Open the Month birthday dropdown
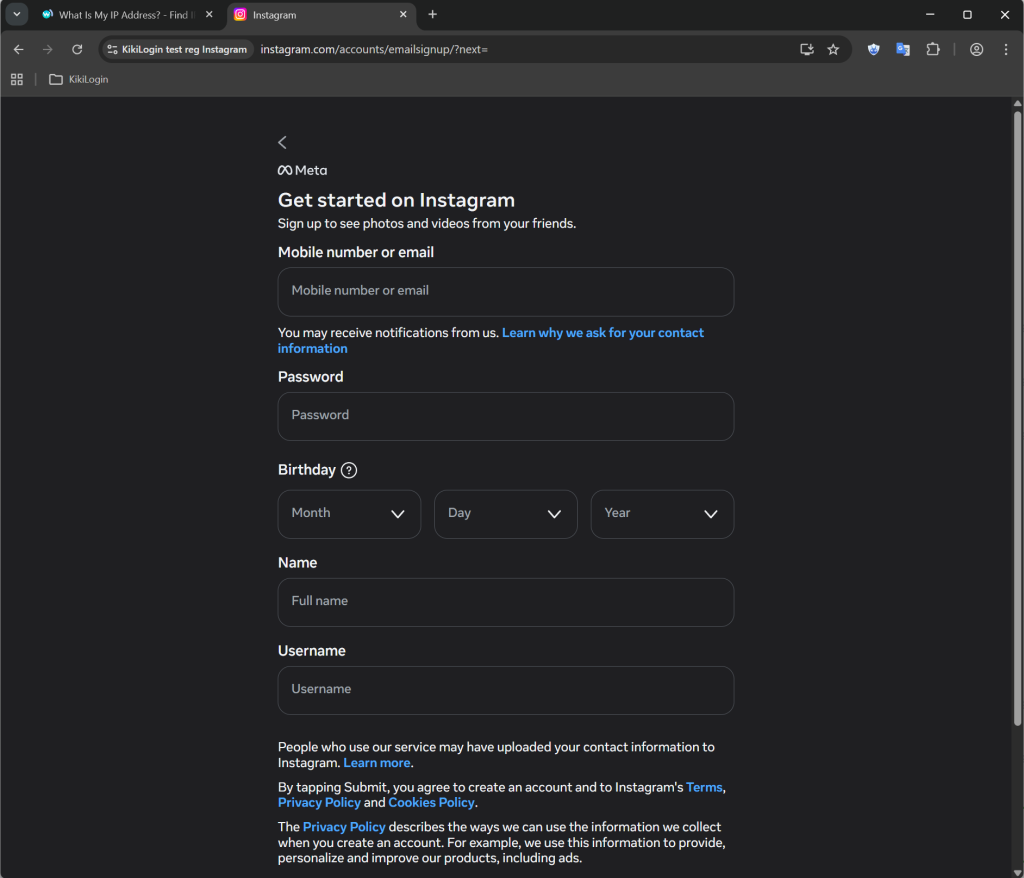This screenshot has height=878, width=1024. pos(349,514)
